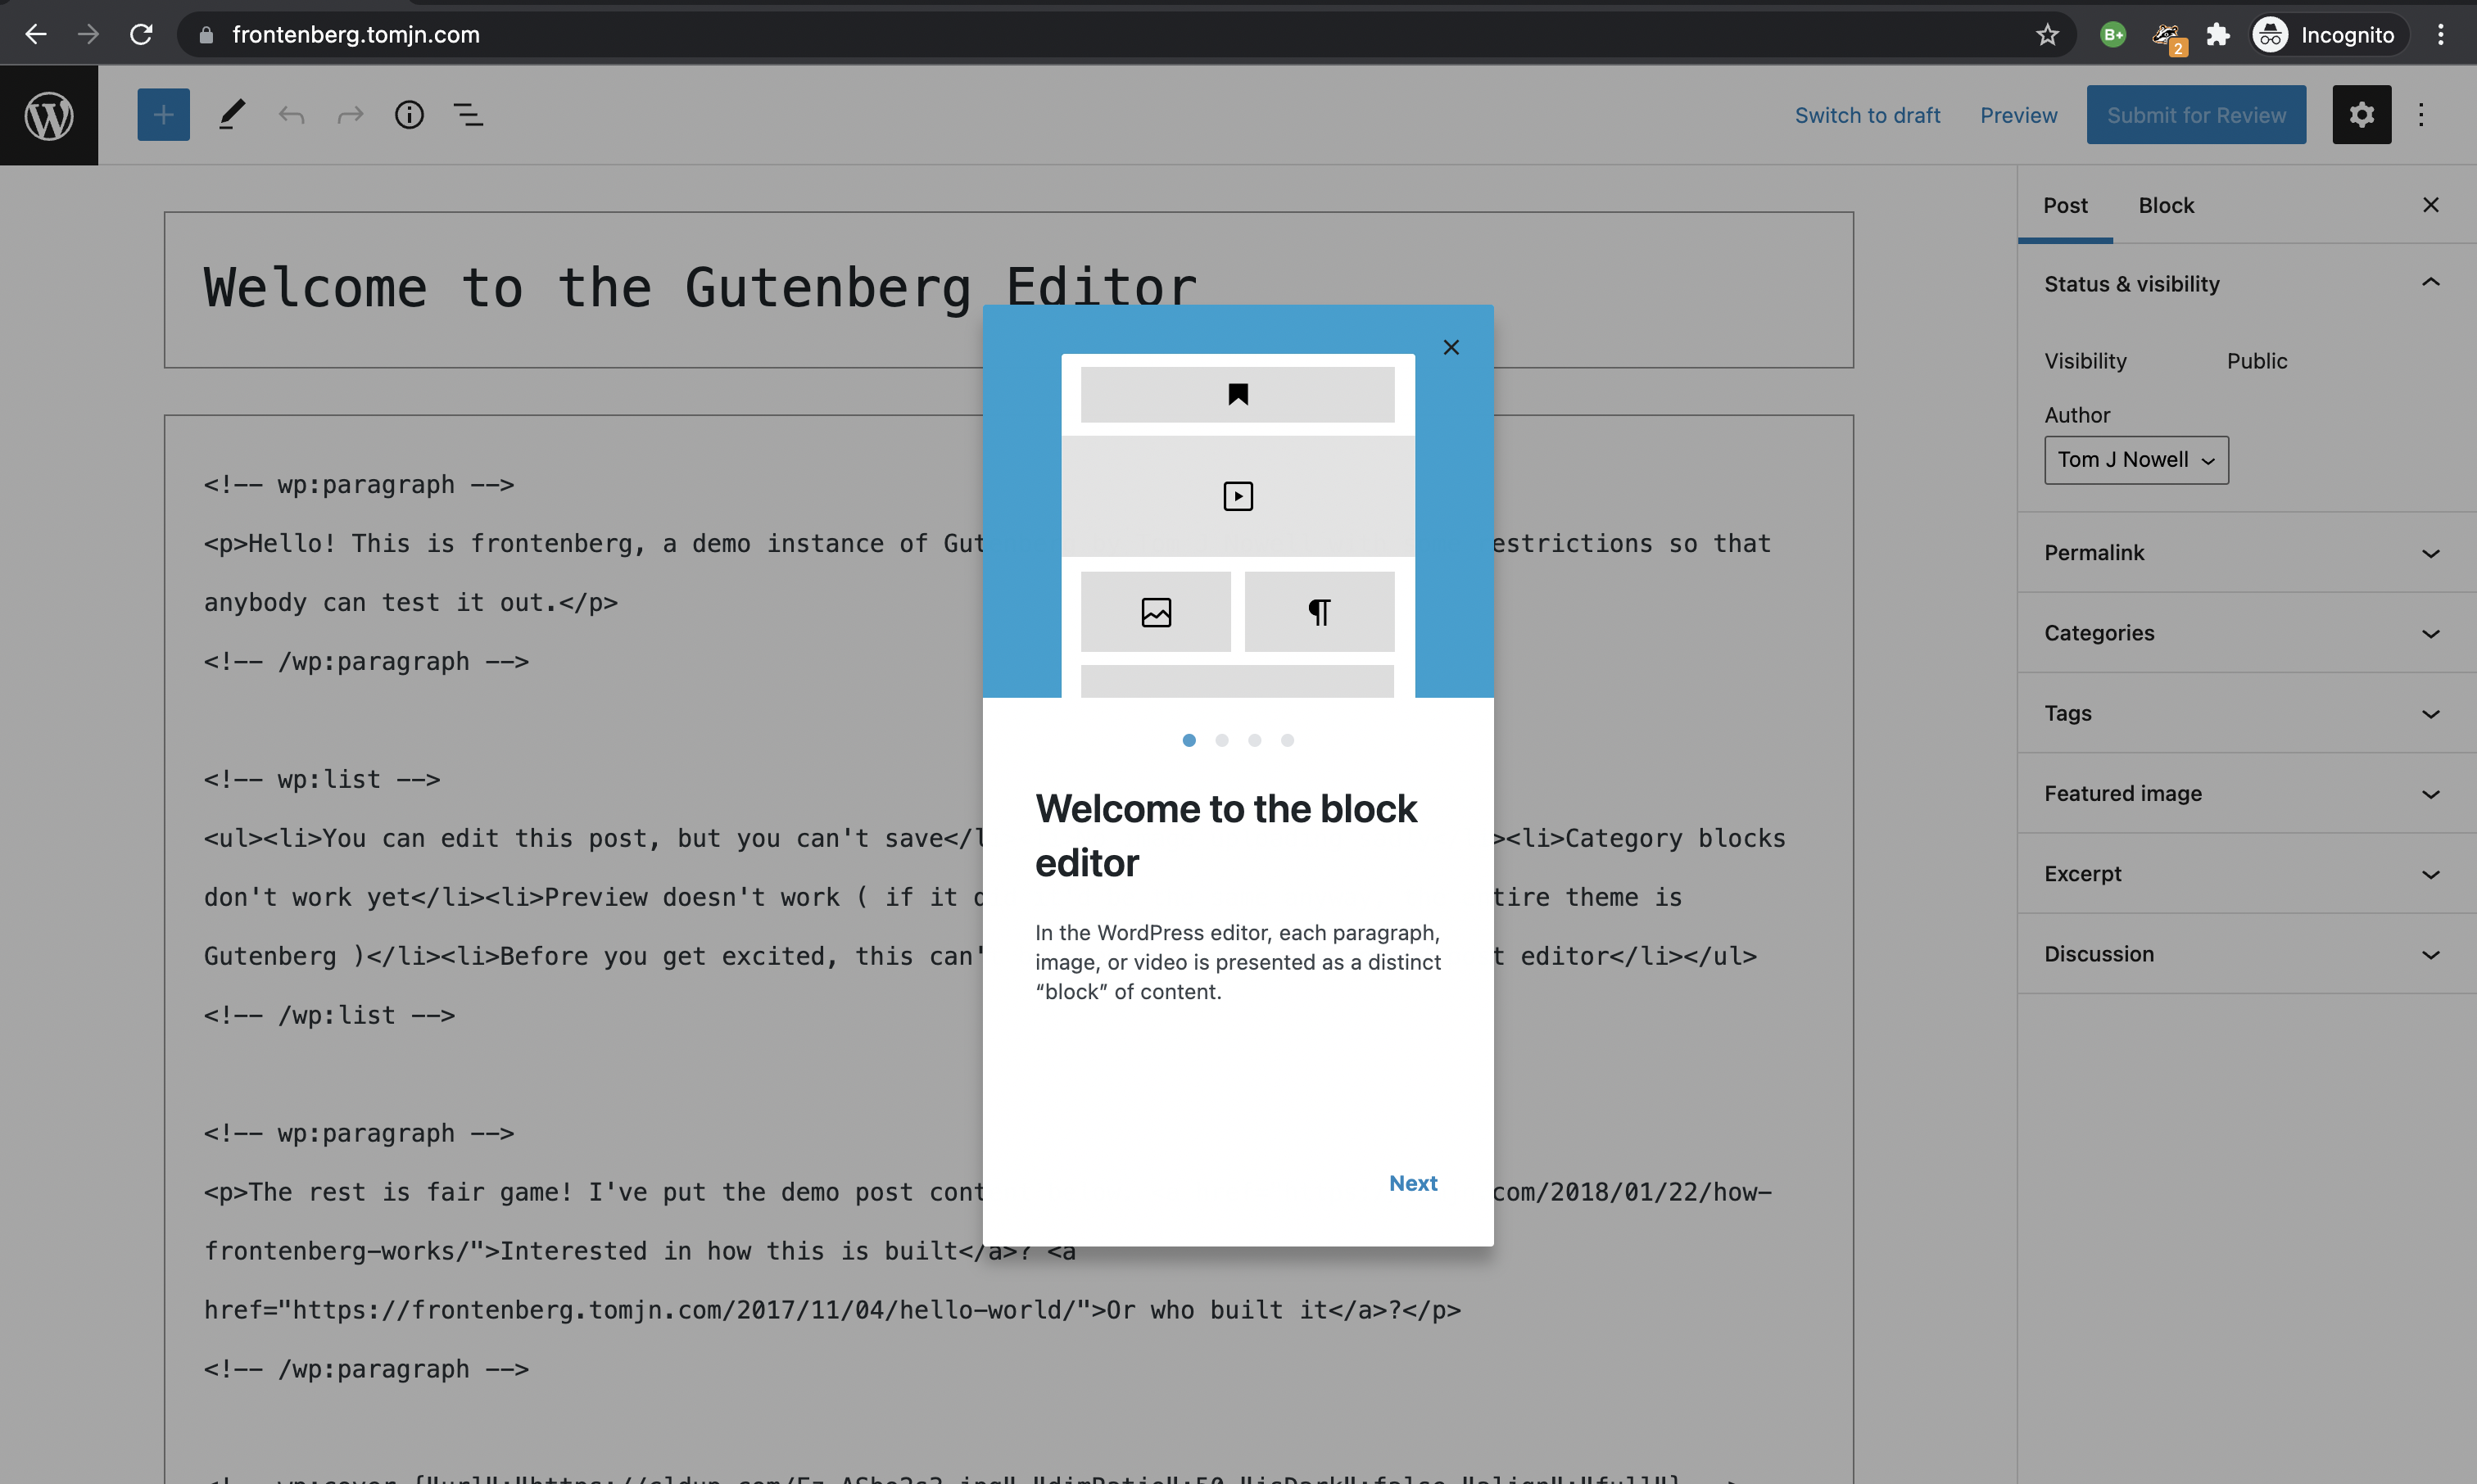This screenshot has height=1484, width=2477.
Task: Switch to the Post tab
Action: pyautogui.click(x=2065, y=205)
